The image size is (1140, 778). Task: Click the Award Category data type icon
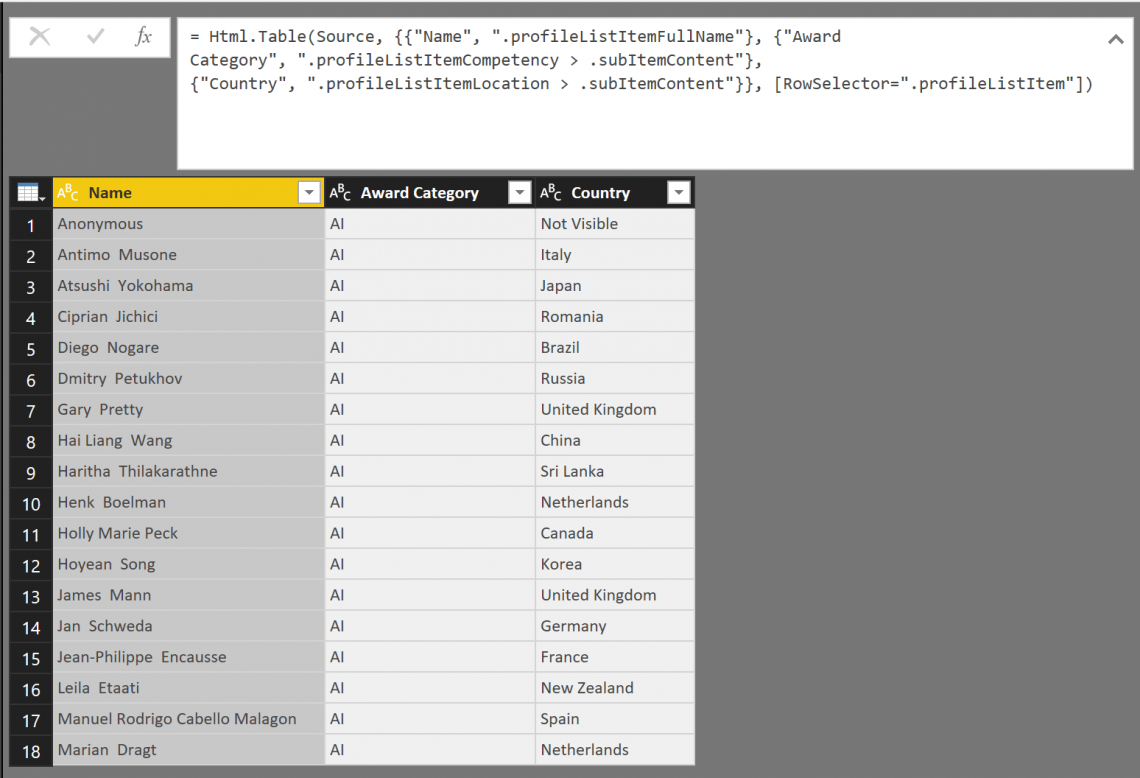340,193
